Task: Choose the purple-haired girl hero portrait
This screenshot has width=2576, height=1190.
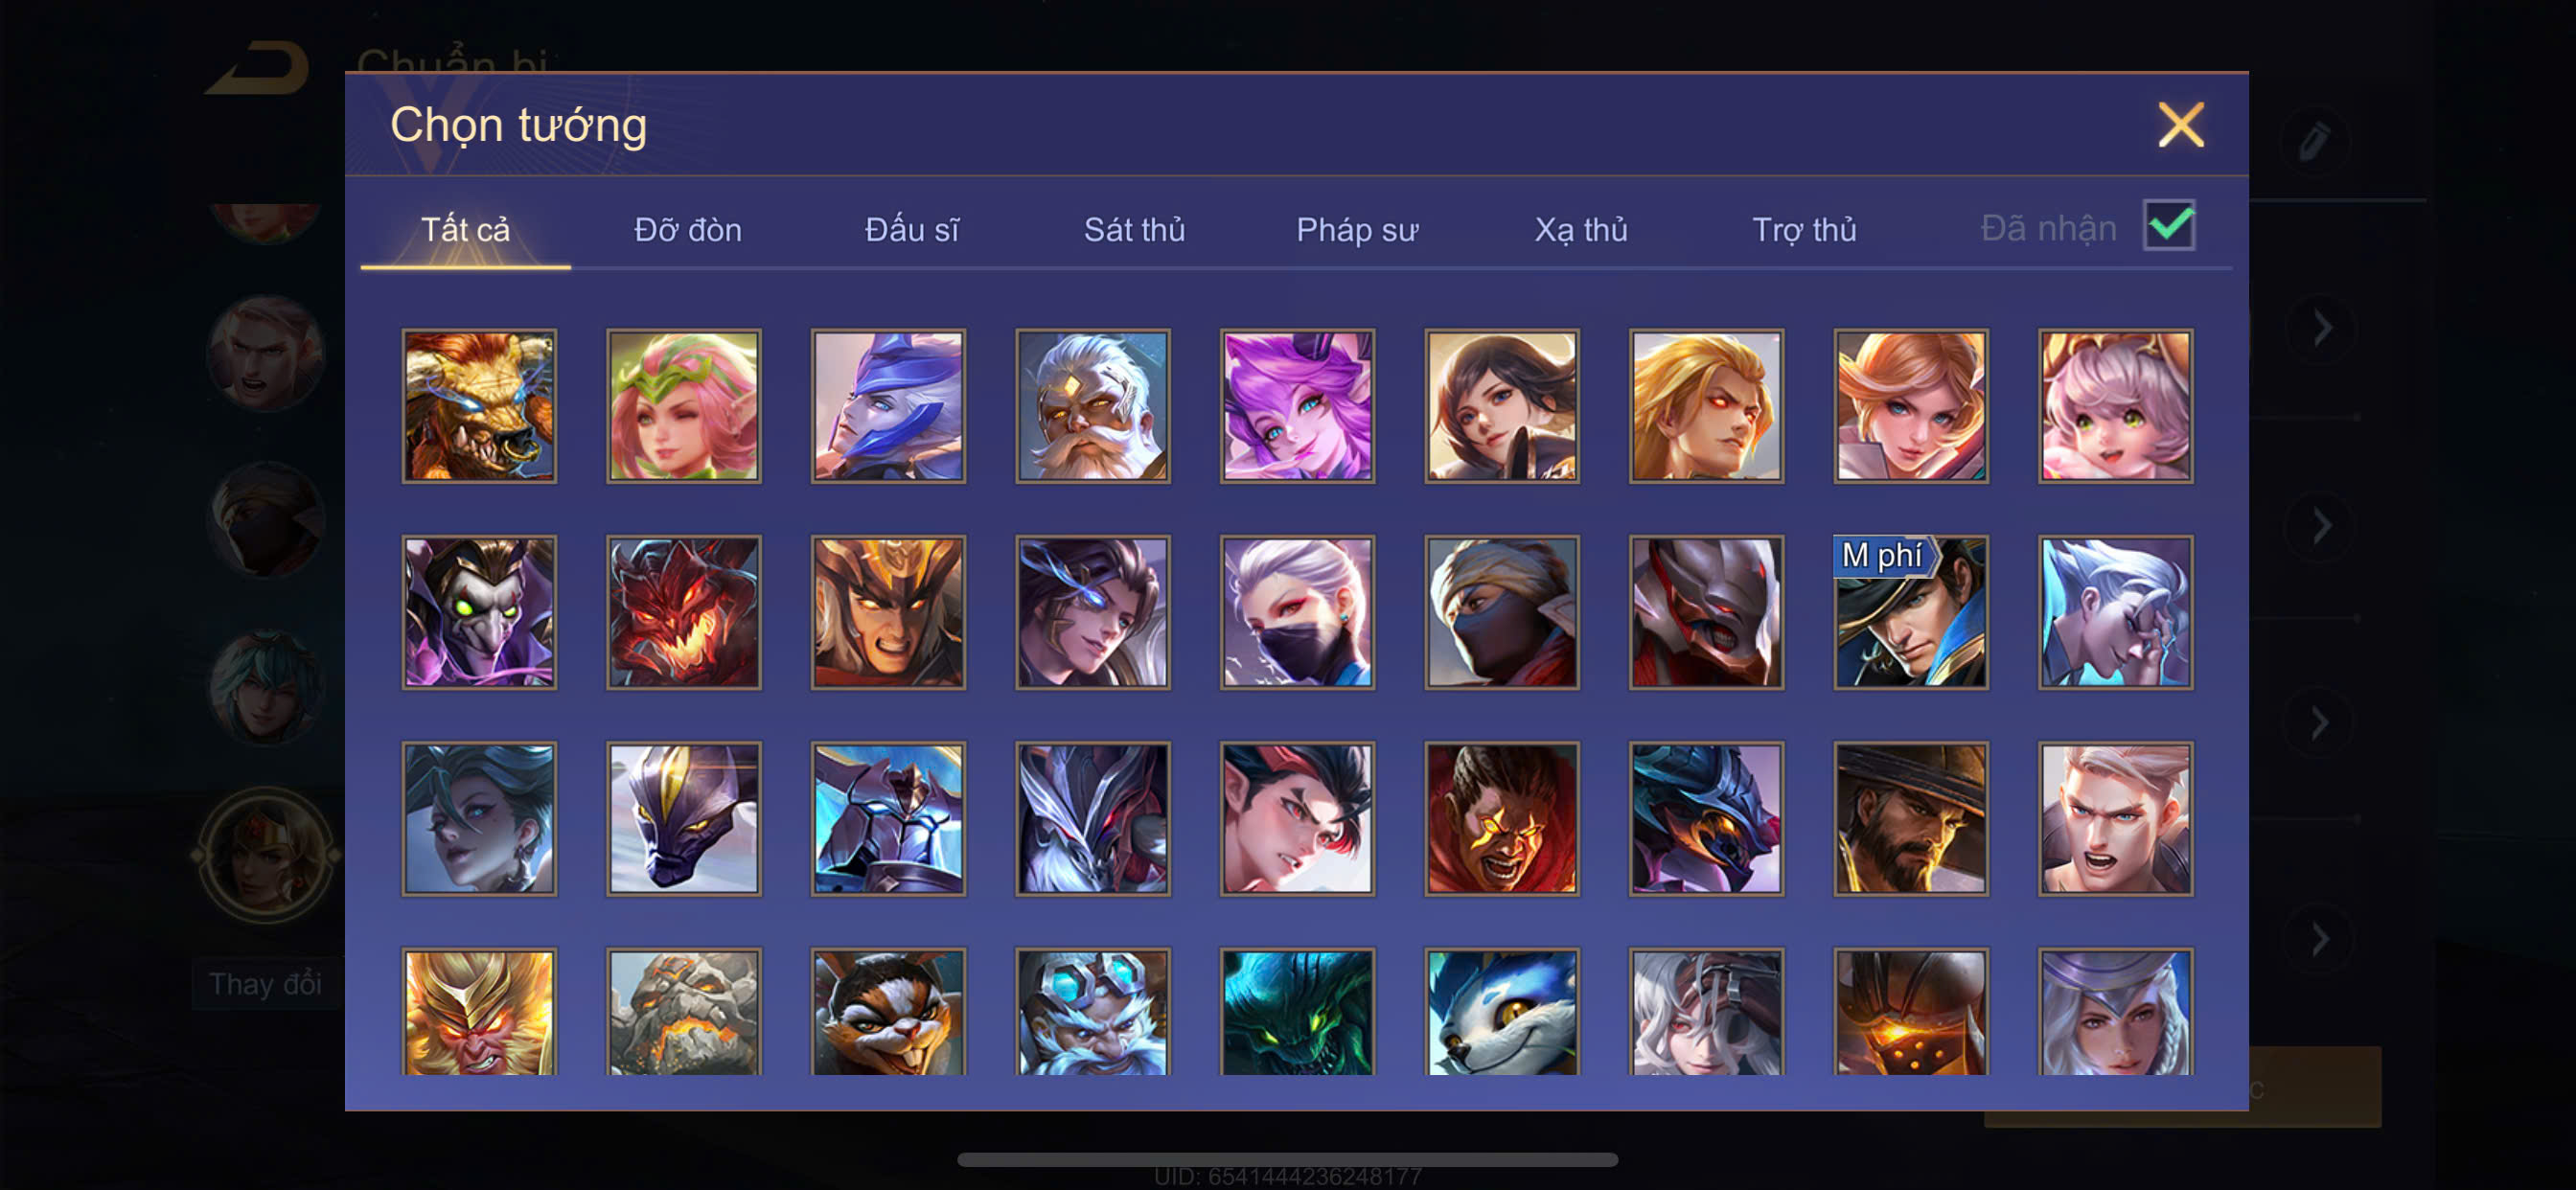Action: [1297, 406]
